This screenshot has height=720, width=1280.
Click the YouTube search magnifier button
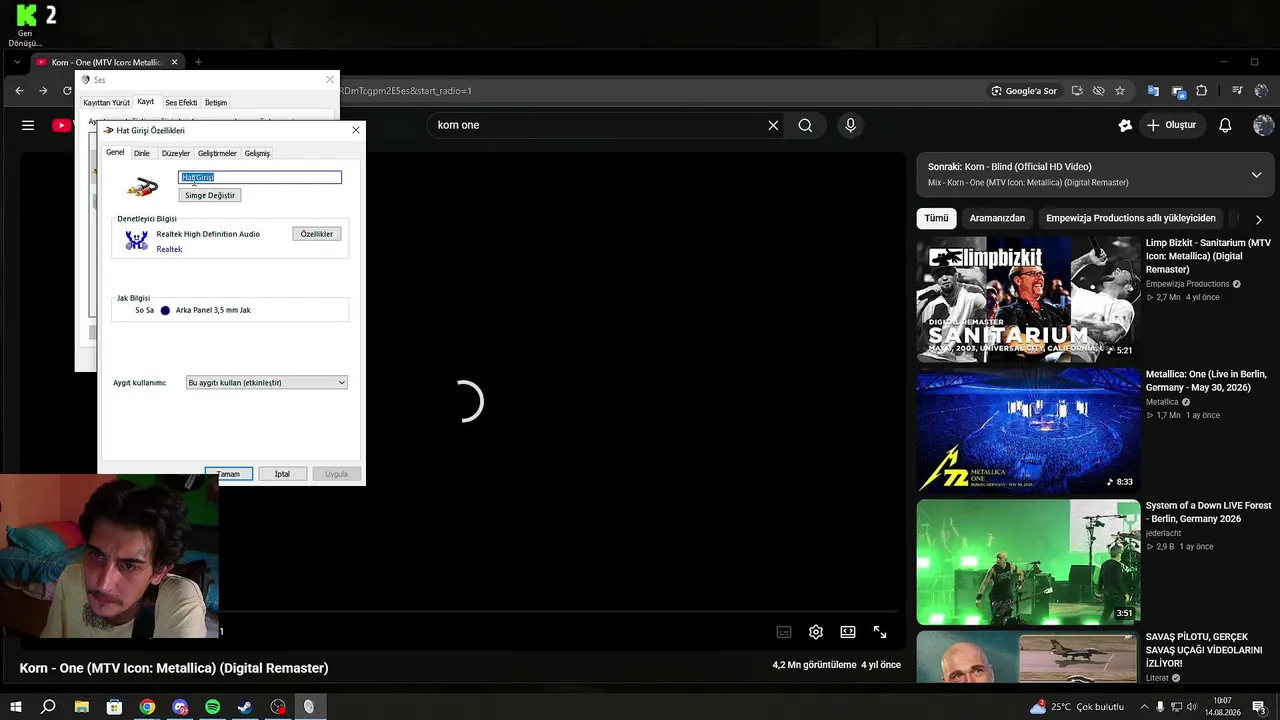tap(805, 125)
